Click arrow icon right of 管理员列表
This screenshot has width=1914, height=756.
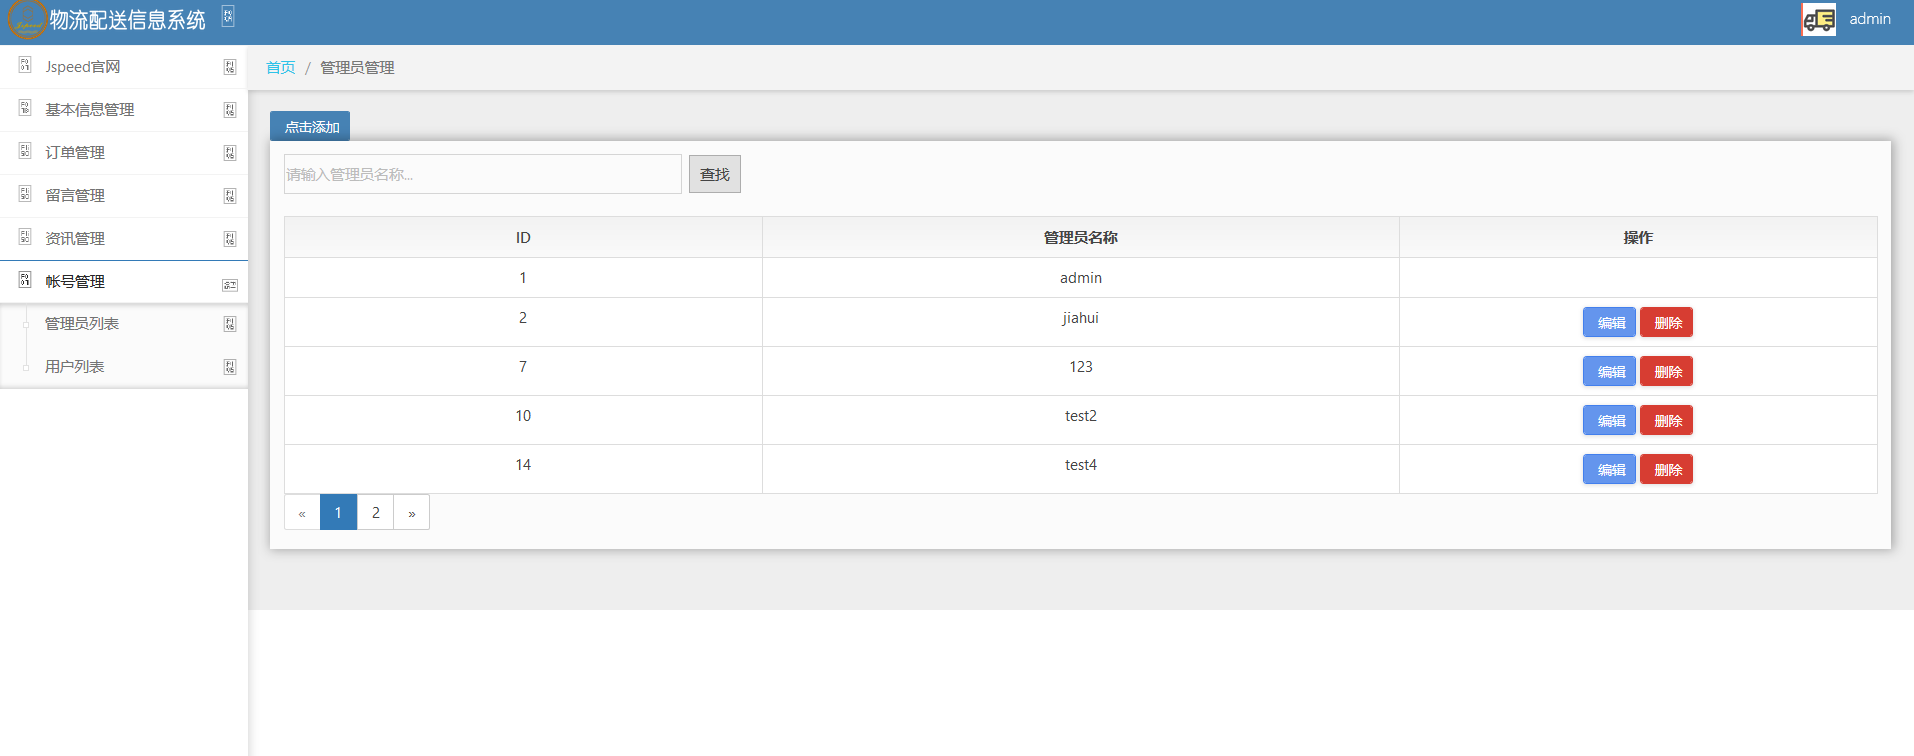(x=230, y=324)
